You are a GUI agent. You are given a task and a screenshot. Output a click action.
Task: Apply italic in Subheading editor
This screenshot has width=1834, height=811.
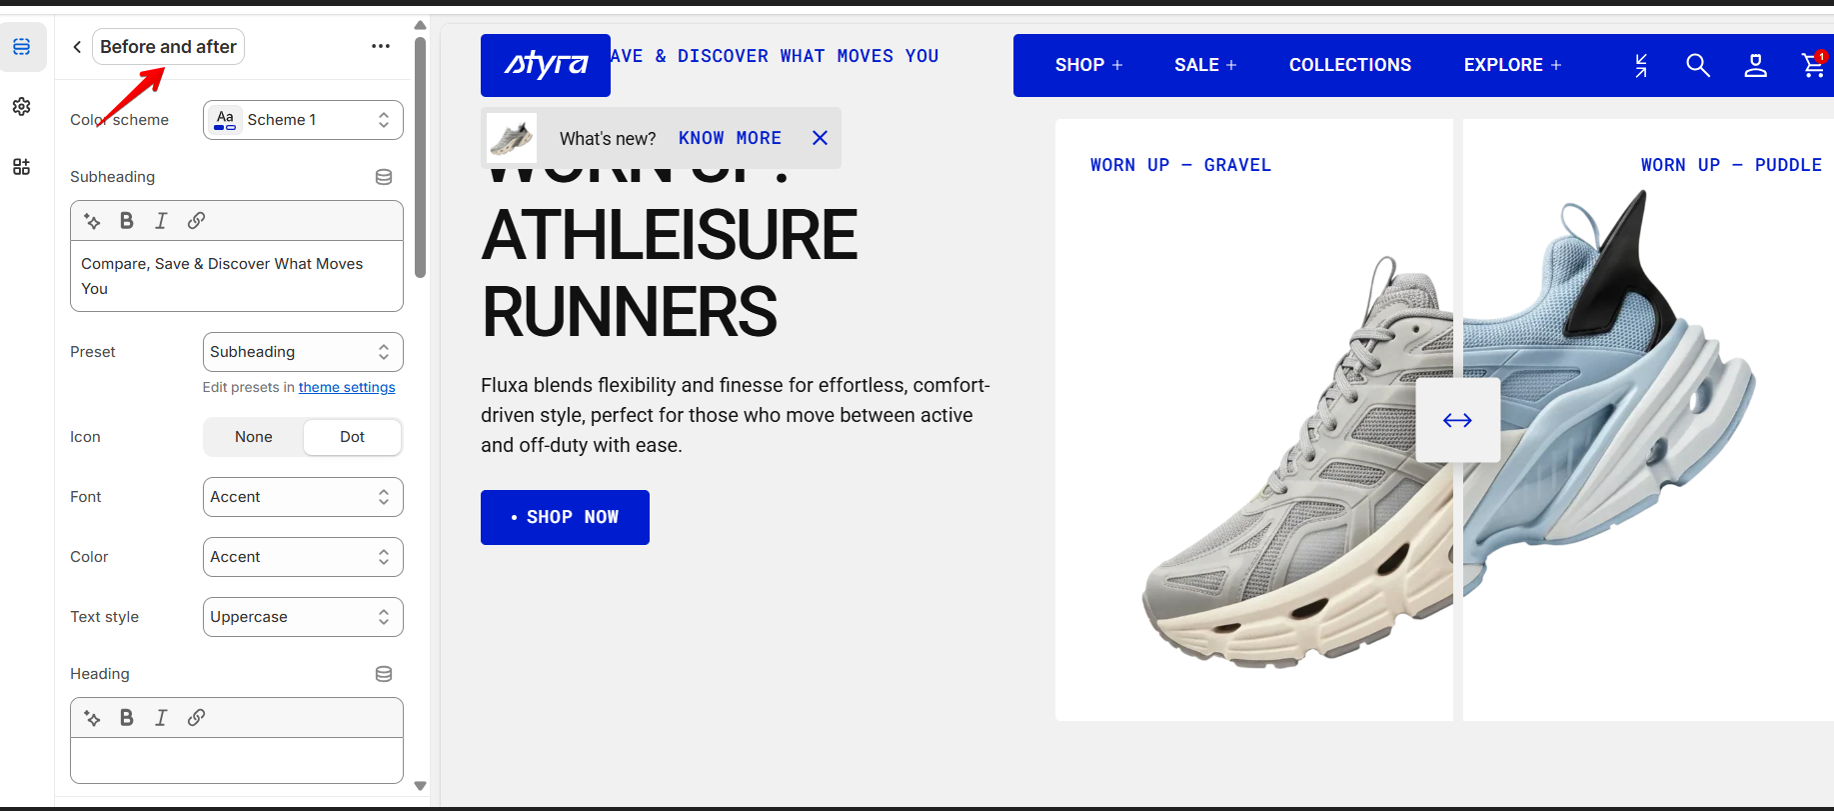(161, 221)
